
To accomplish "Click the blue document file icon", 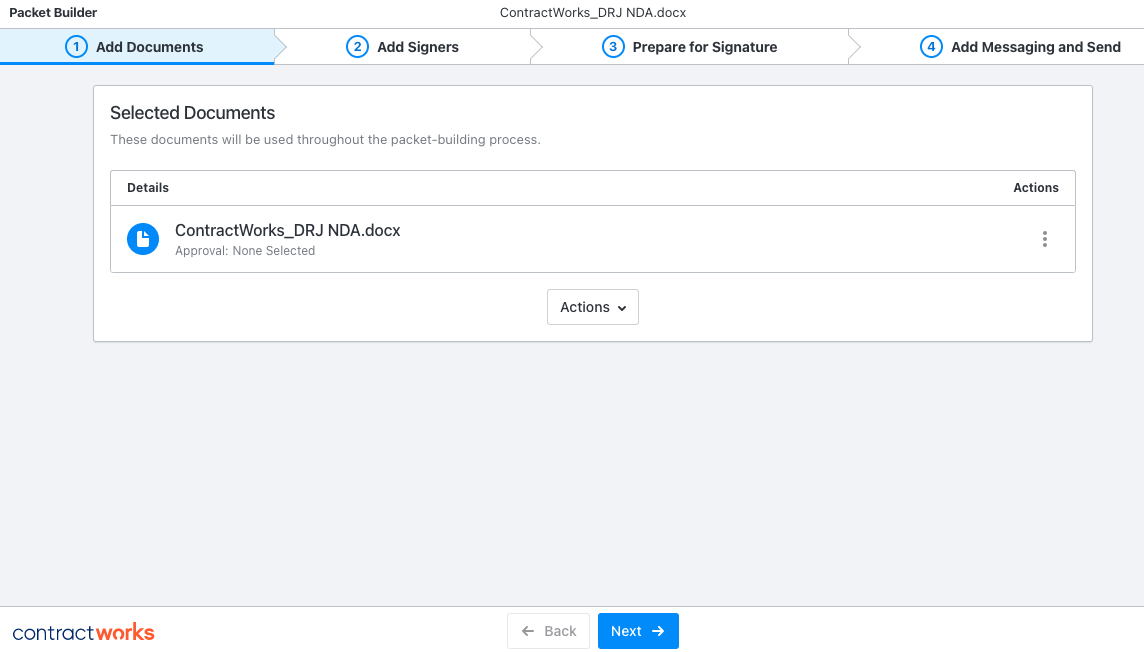I will point(143,239).
